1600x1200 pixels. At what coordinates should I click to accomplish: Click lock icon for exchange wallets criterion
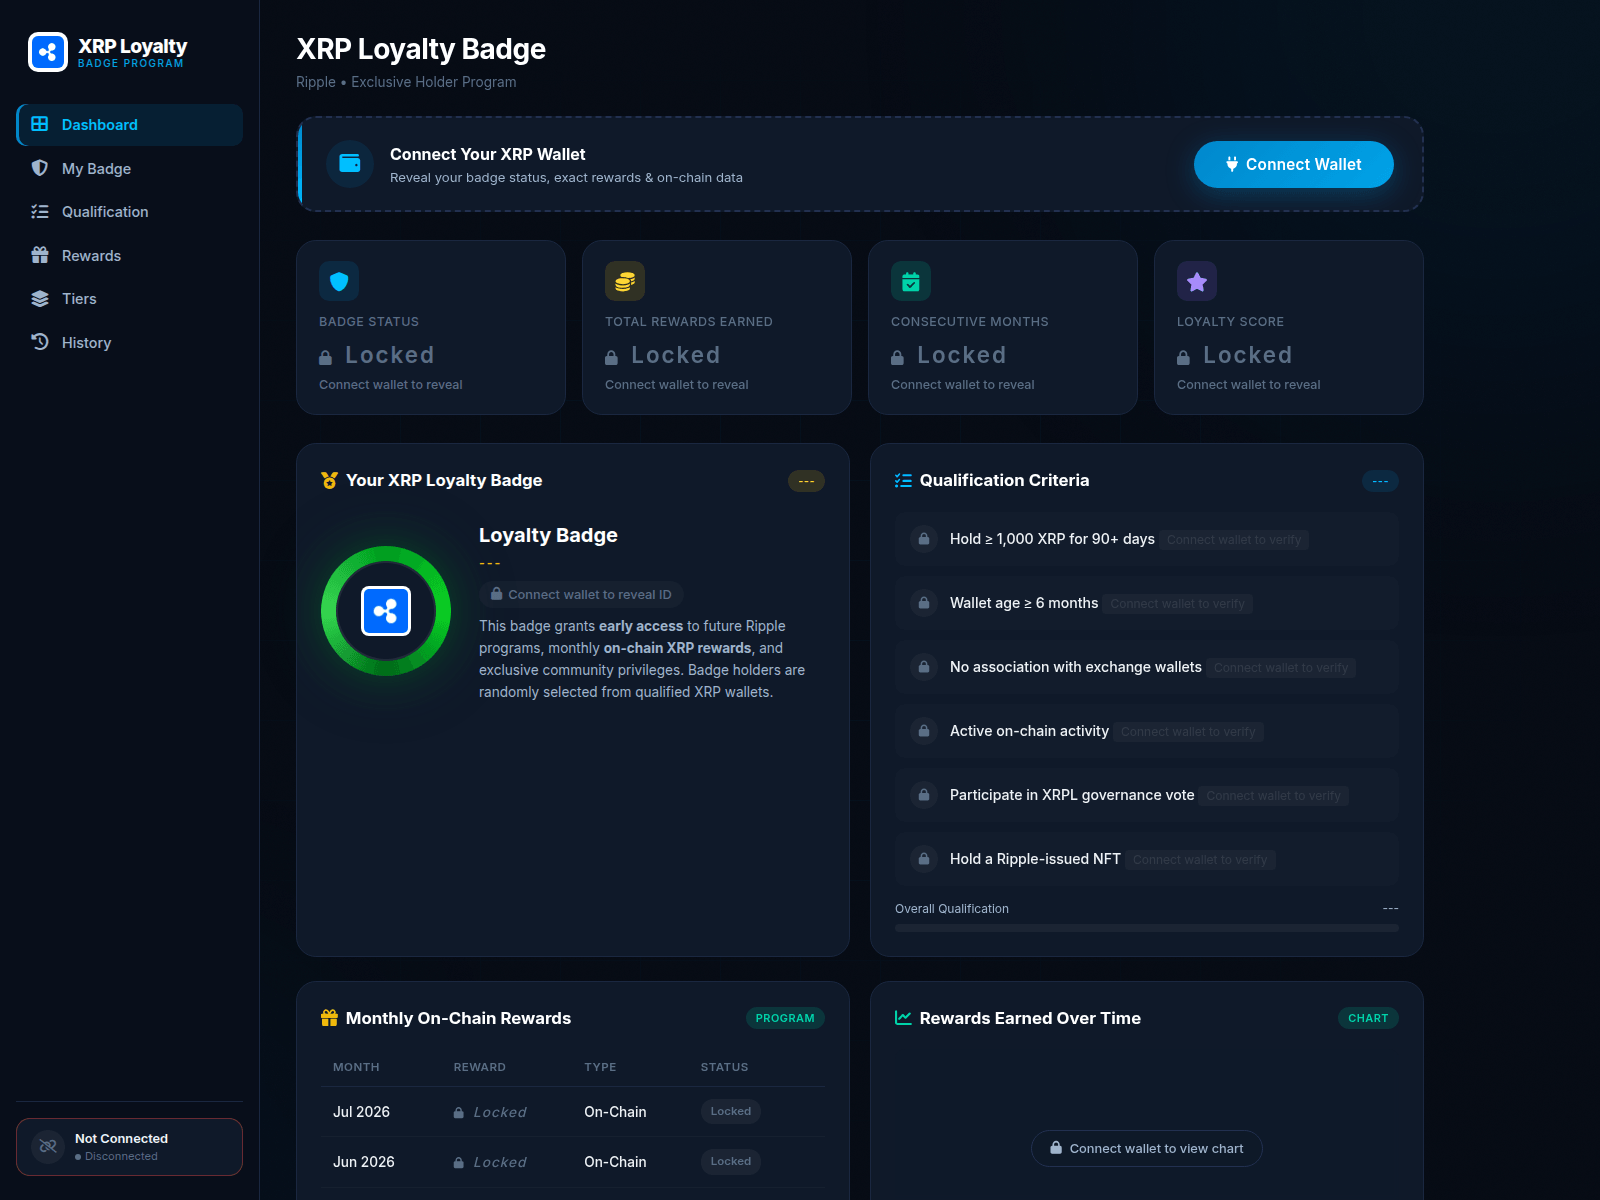coord(924,667)
